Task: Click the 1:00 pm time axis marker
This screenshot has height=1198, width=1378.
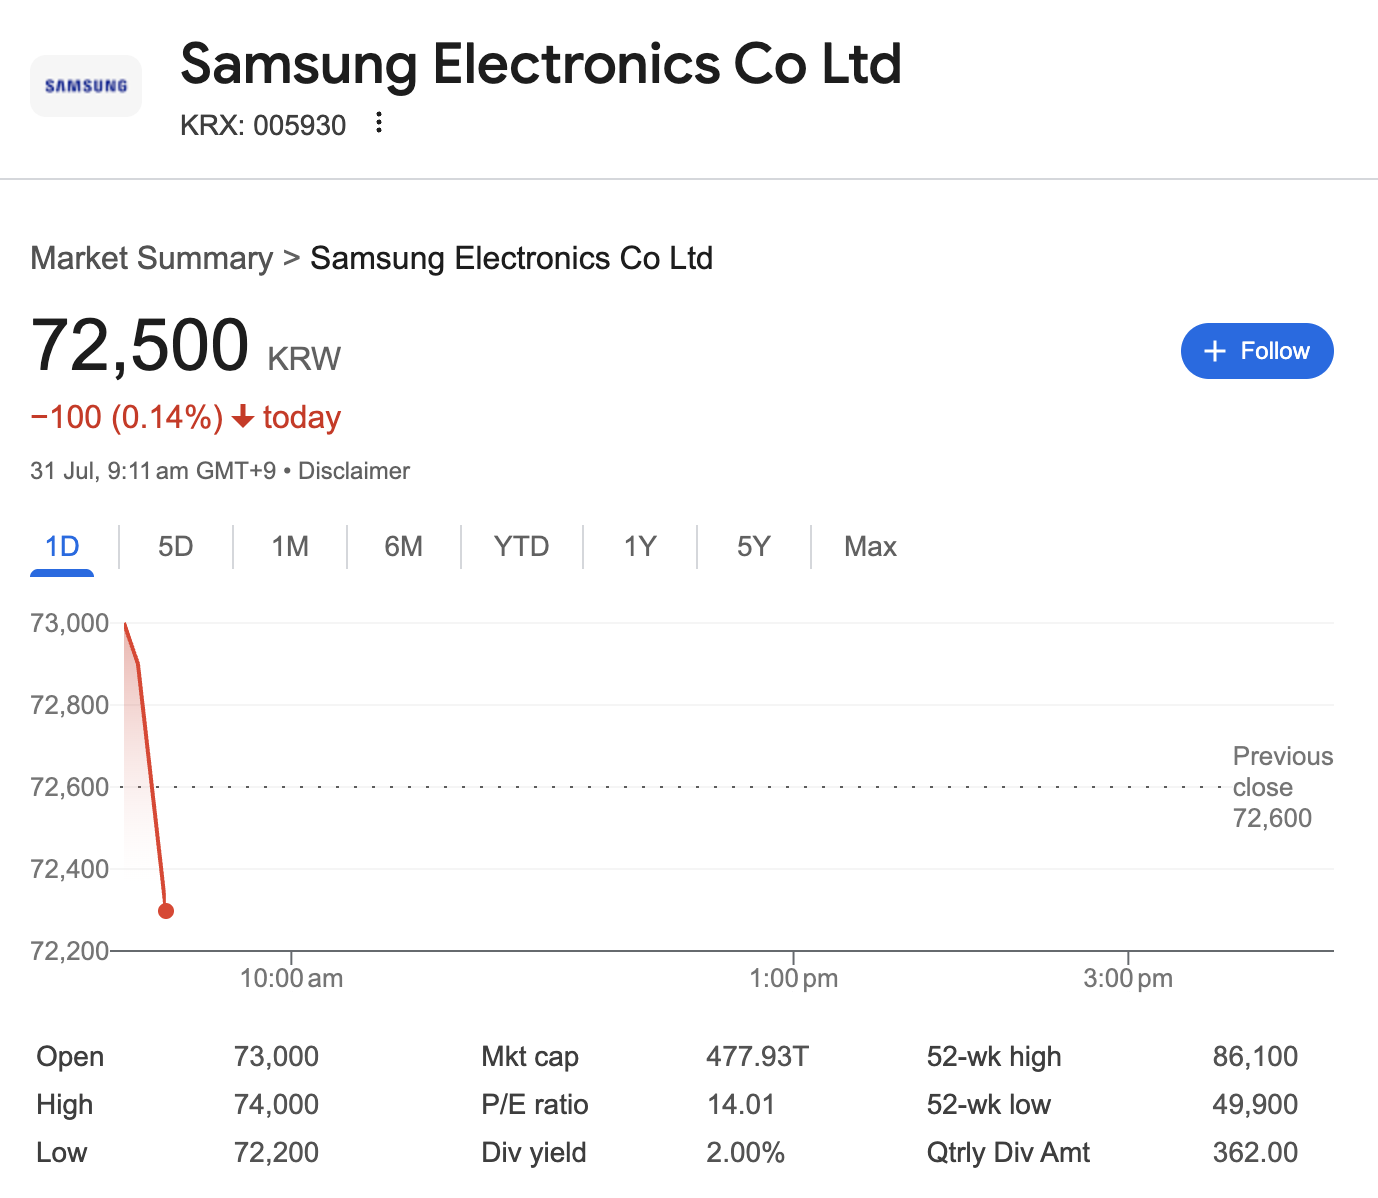Action: click(x=793, y=978)
